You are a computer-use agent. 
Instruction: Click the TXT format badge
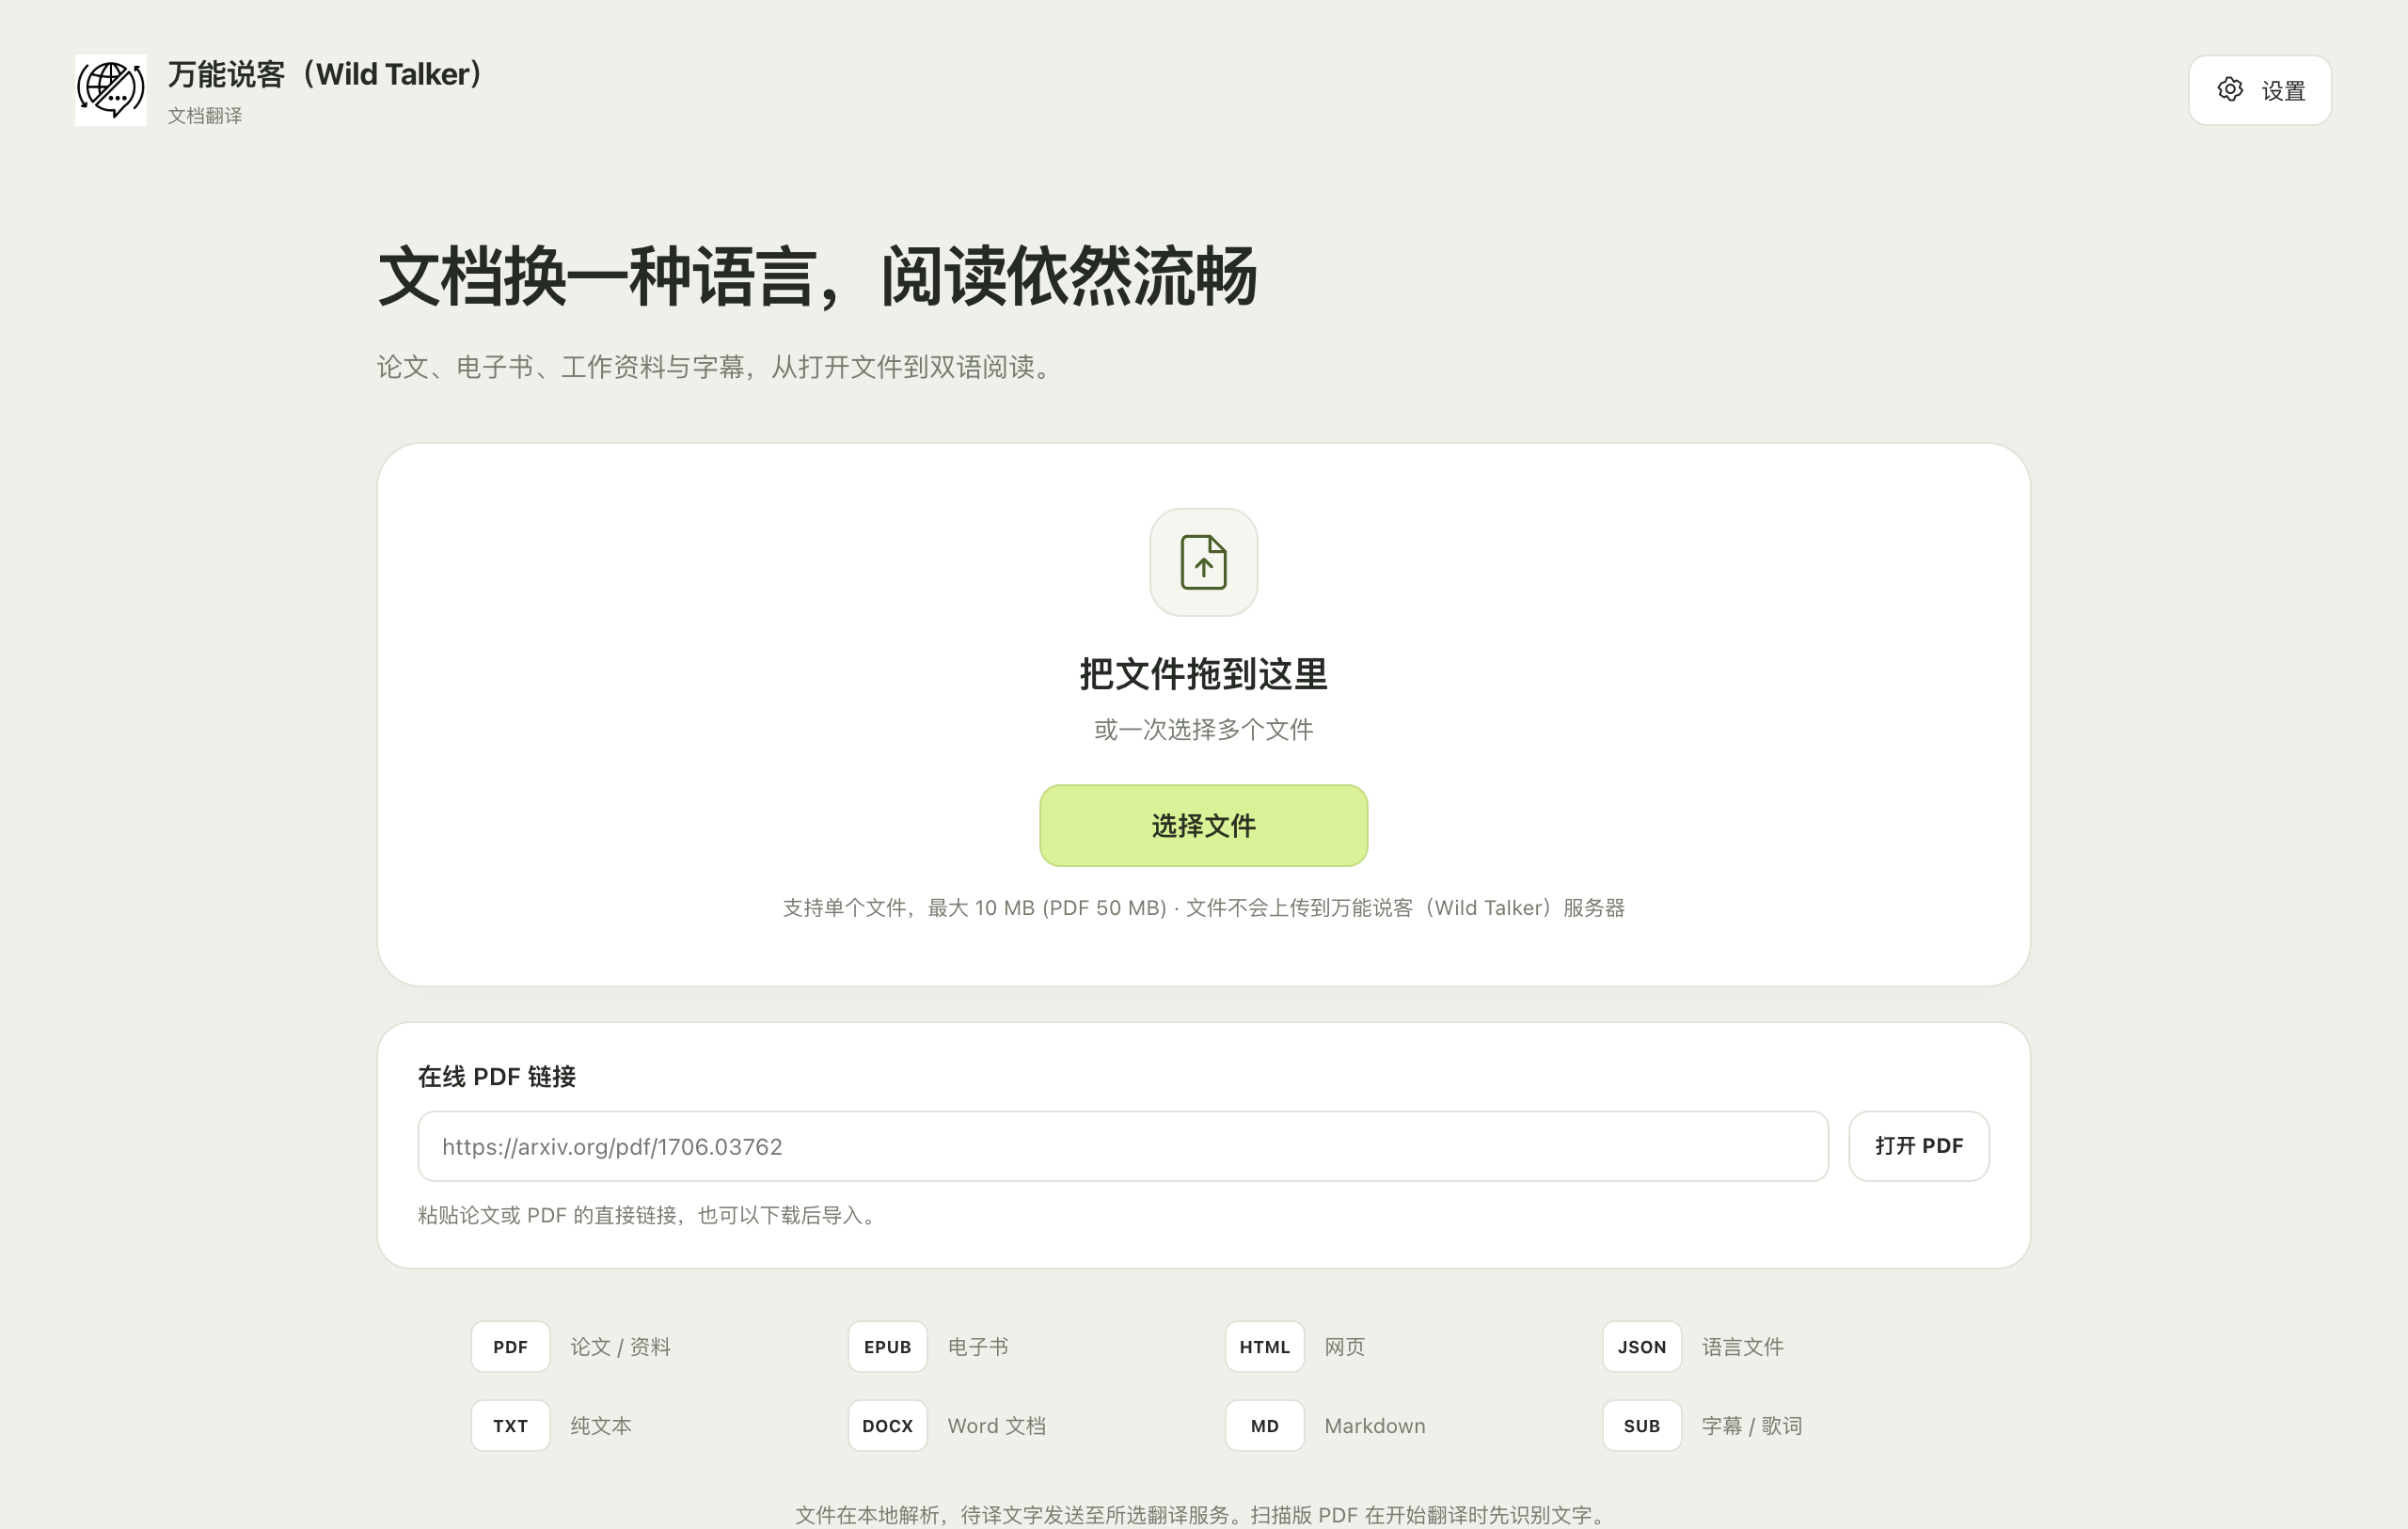coord(510,1426)
